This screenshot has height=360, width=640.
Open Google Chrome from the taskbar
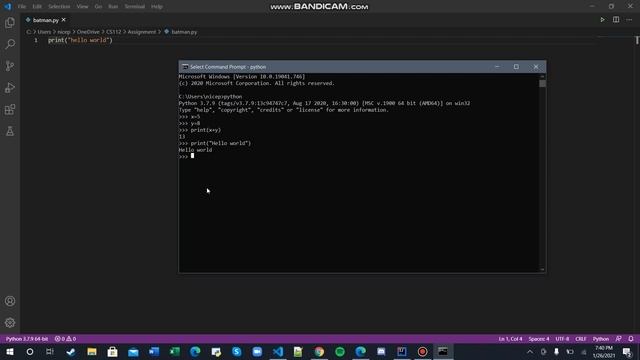pyautogui.click(x=319, y=351)
